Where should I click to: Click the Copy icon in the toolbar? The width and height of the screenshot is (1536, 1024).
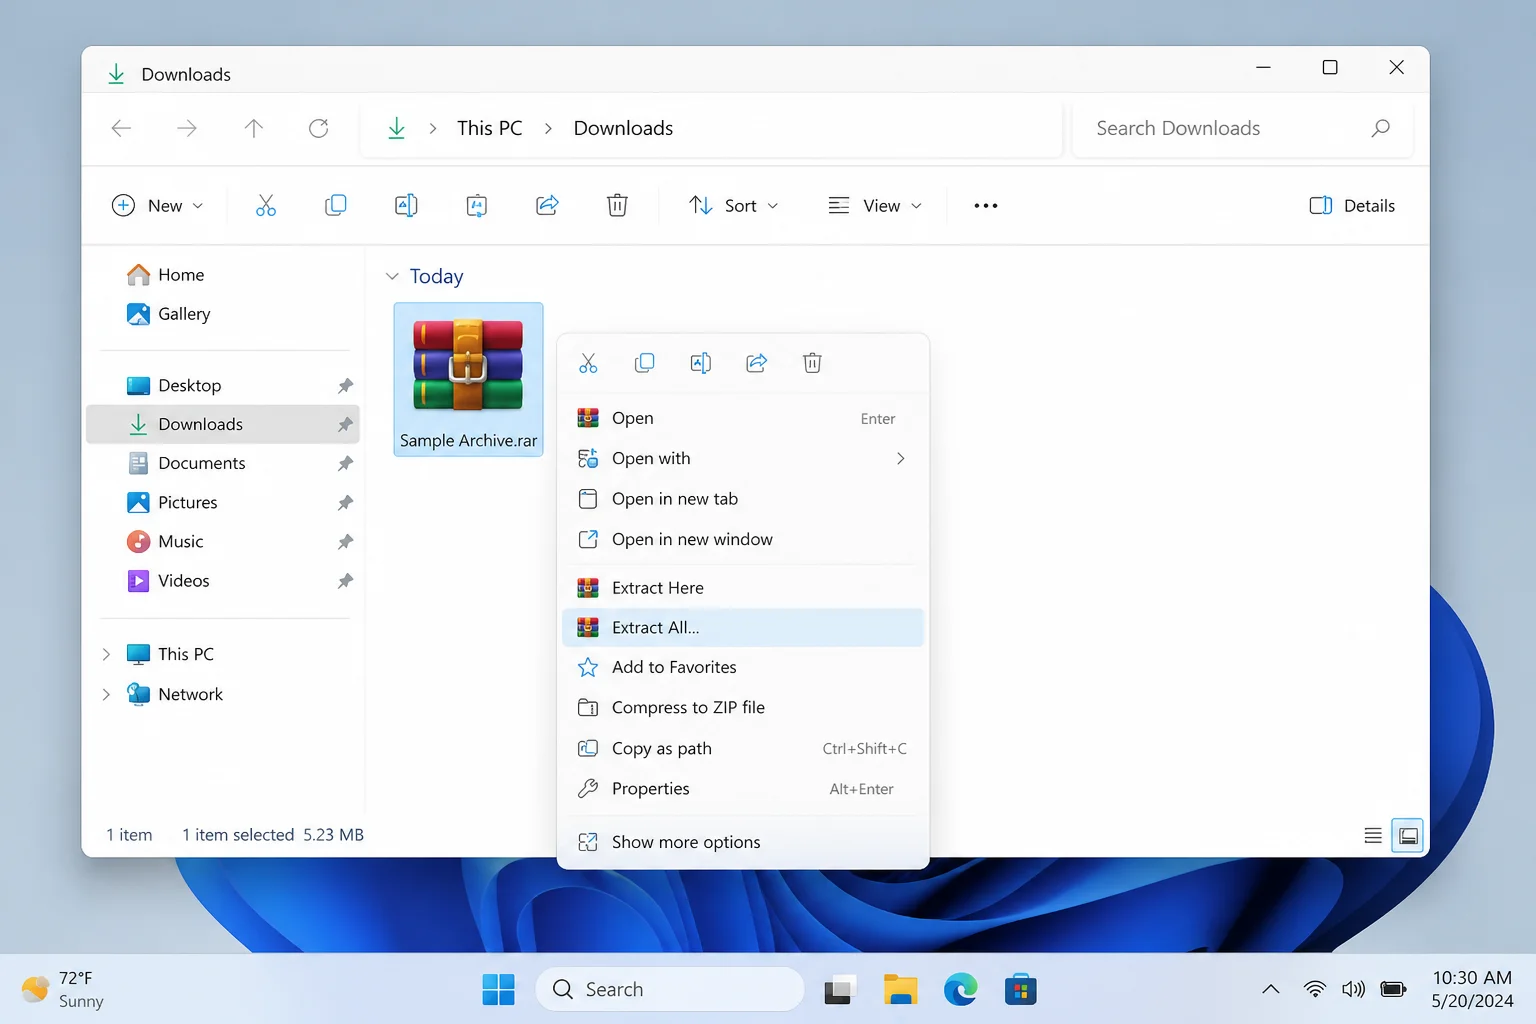(x=336, y=205)
